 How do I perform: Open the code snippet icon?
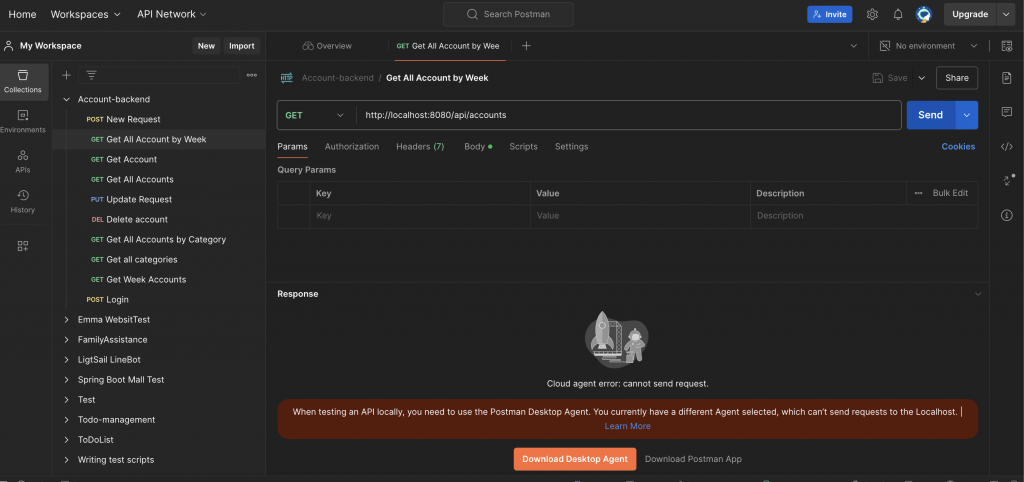pyautogui.click(x=1006, y=146)
